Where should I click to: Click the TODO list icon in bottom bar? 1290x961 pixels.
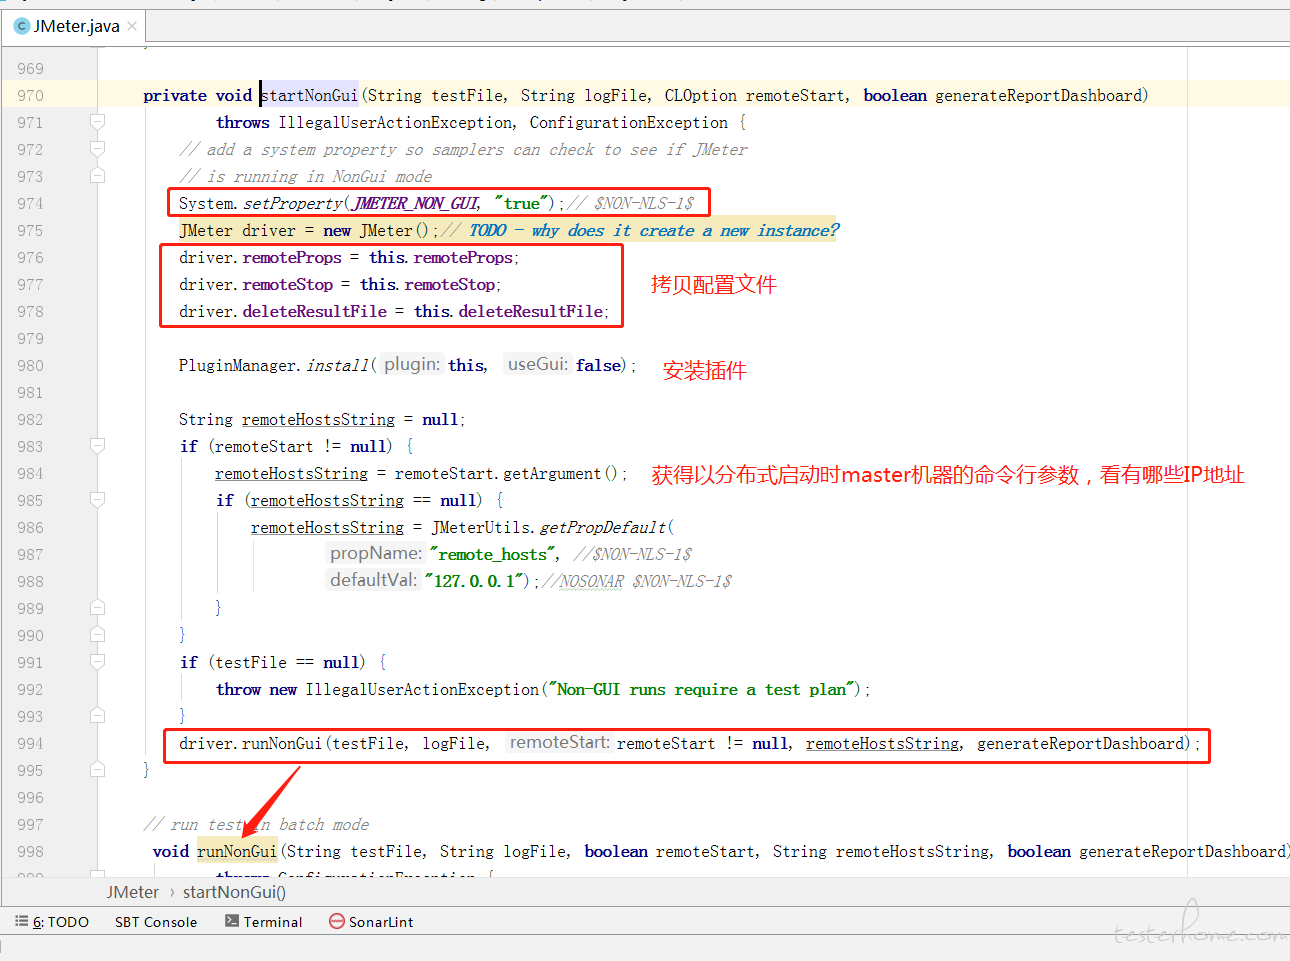pyautogui.click(x=22, y=921)
